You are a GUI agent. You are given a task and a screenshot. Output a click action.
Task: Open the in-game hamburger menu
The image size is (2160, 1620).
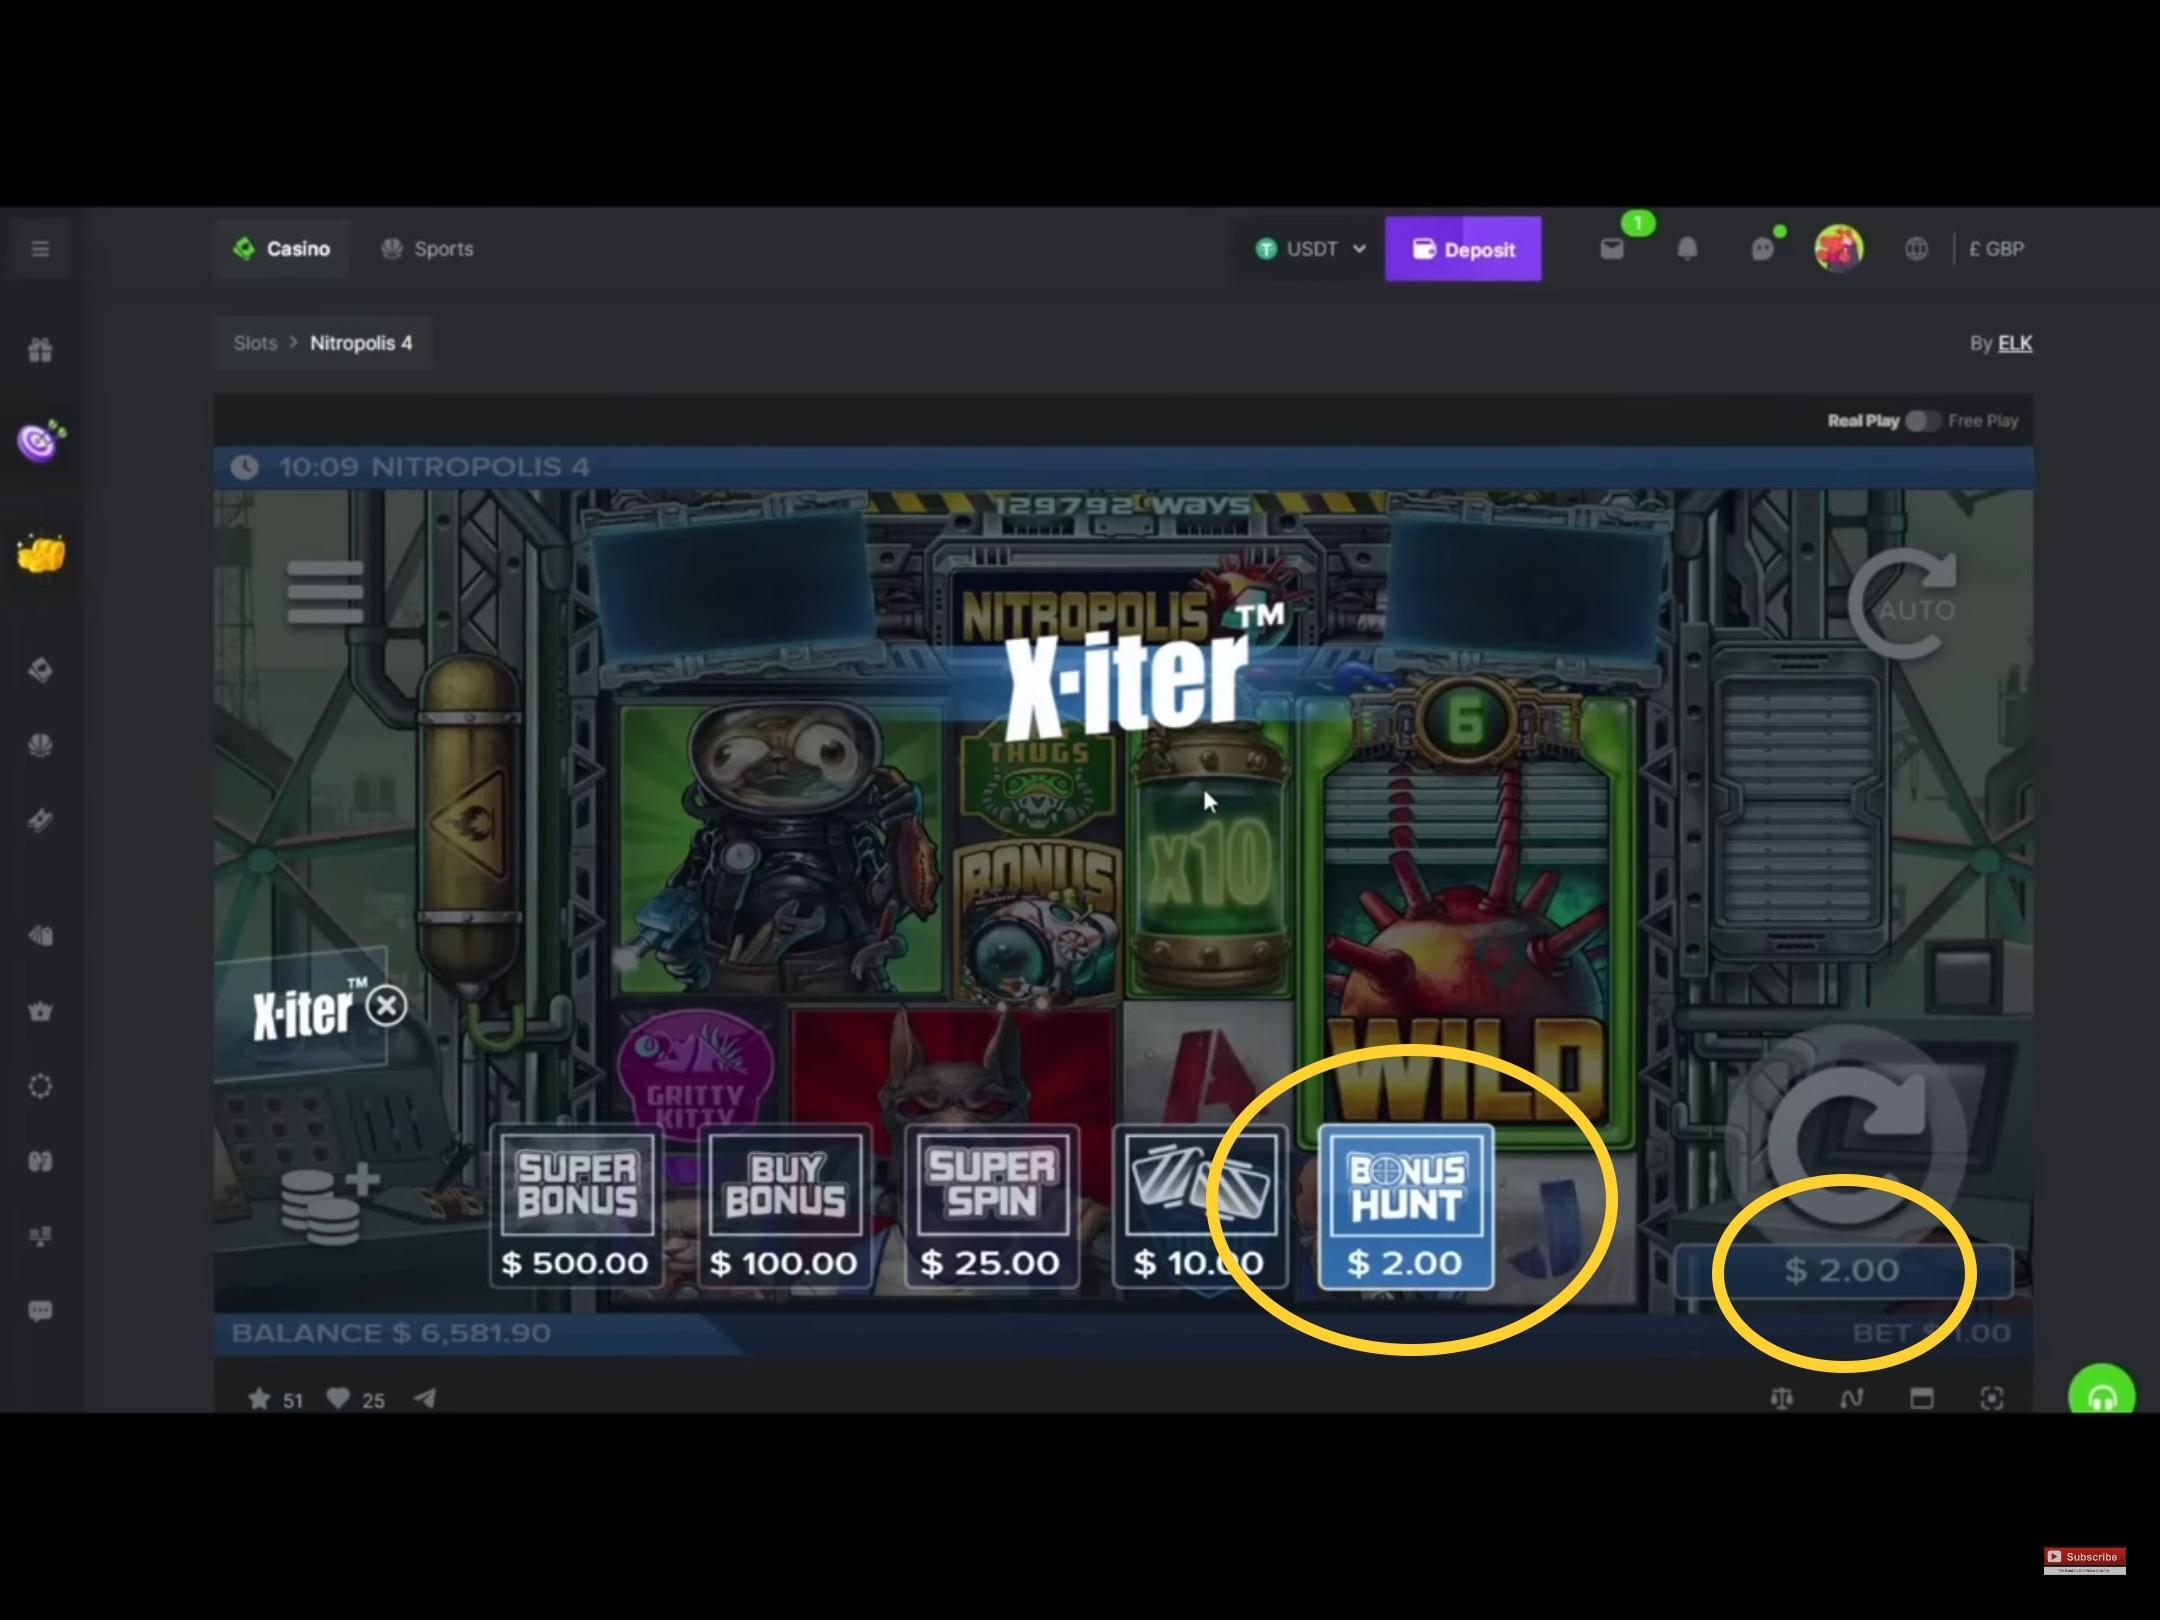tap(325, 592)
